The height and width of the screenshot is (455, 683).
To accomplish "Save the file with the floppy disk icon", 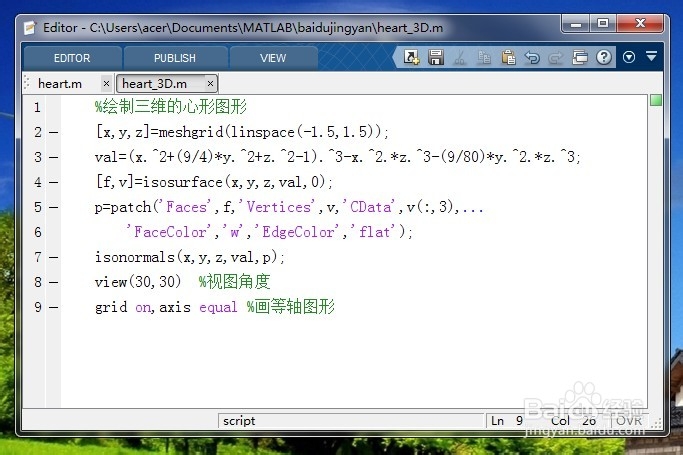I will (436, 57).
